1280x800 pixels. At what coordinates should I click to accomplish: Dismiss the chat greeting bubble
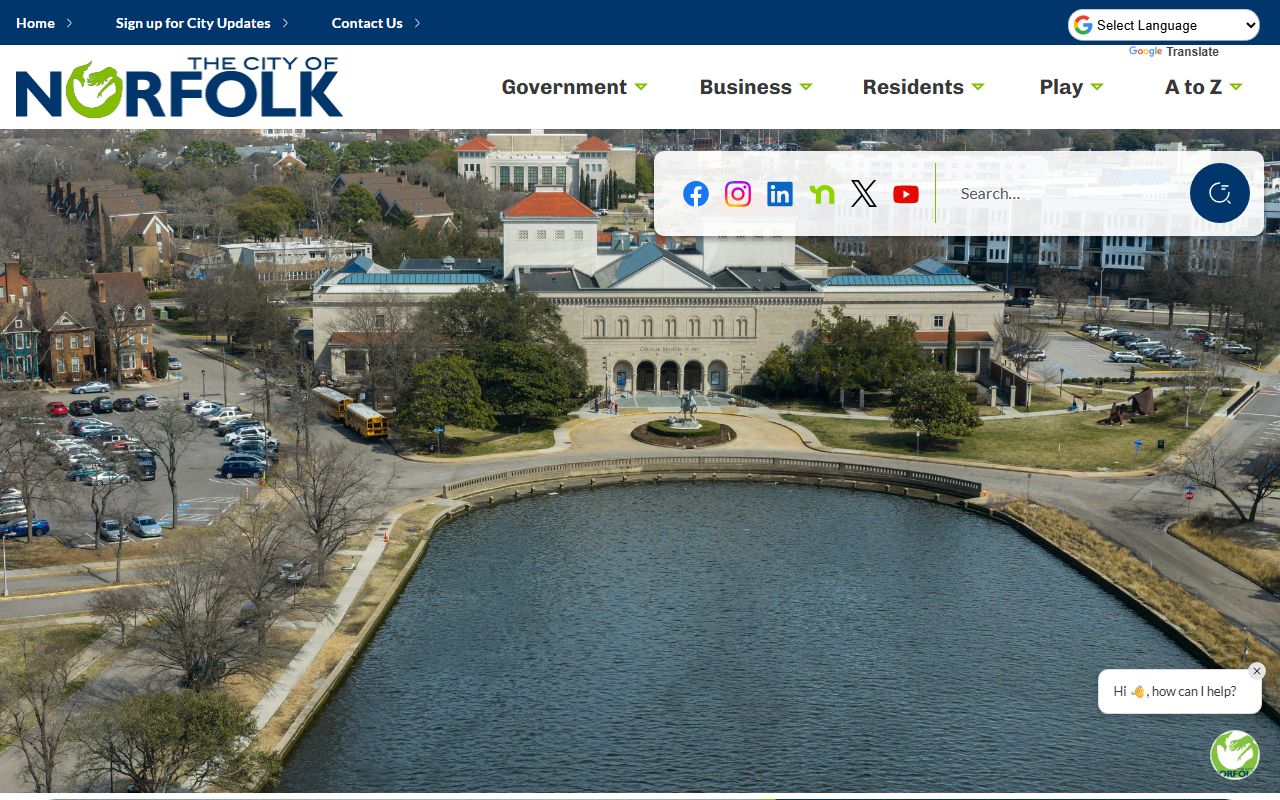(1257, 671)
